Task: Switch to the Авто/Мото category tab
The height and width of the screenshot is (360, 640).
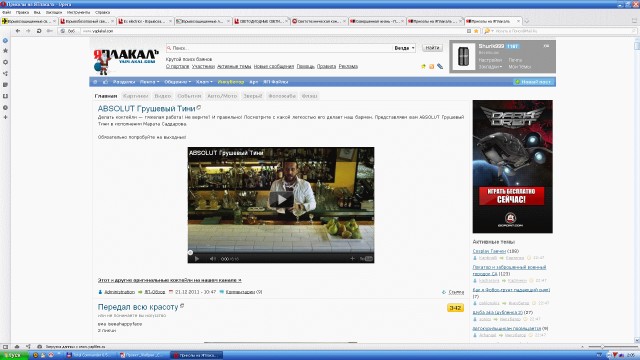Action: (x=222, y=96)
